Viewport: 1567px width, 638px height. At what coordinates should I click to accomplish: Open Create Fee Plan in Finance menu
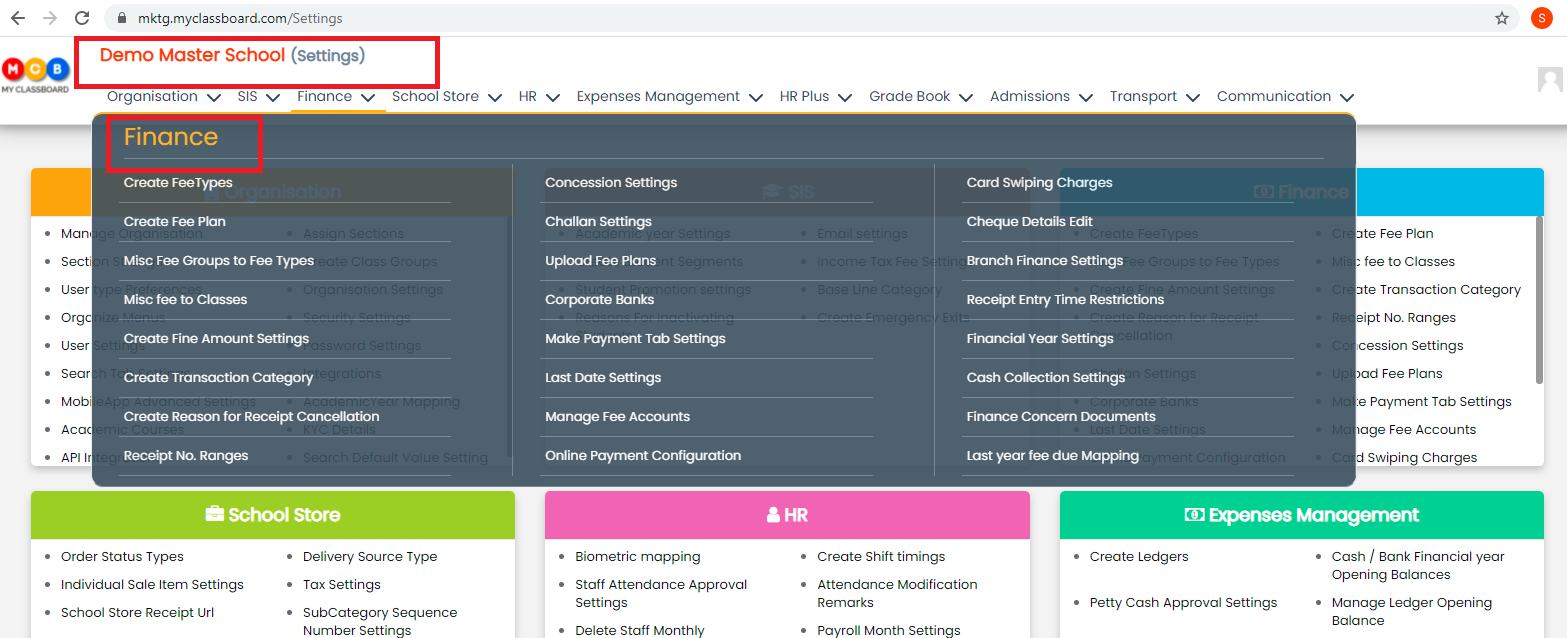175,222
